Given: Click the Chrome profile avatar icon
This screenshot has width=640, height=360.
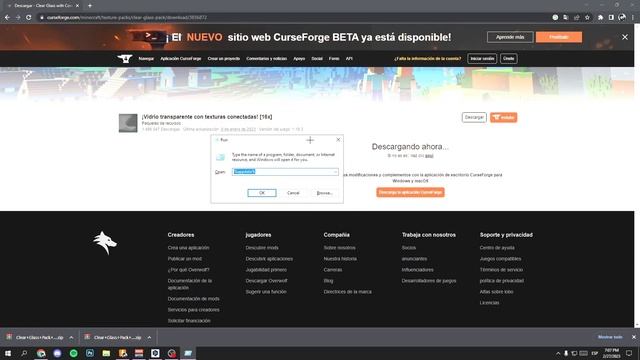Looking at the screenshot, I should coord(622,18).
